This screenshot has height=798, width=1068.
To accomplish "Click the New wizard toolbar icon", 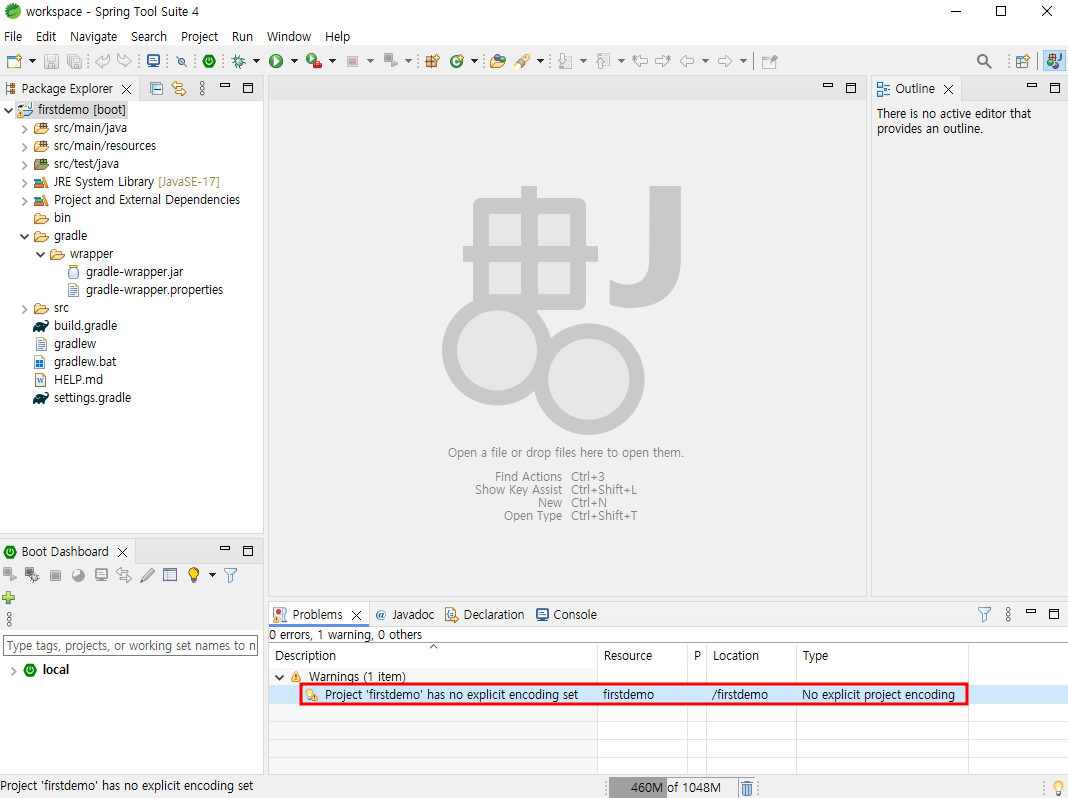I will (x=14, y=61).
